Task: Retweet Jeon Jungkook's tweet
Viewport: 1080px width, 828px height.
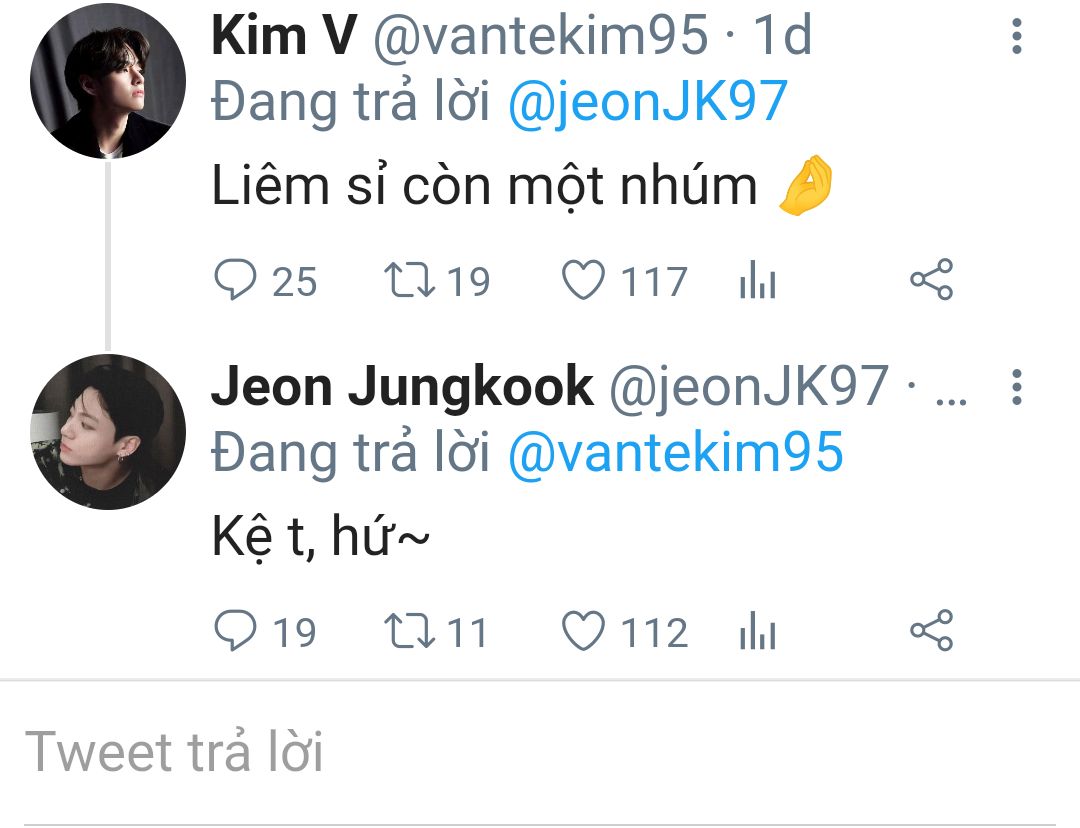Action: [409, 630]
